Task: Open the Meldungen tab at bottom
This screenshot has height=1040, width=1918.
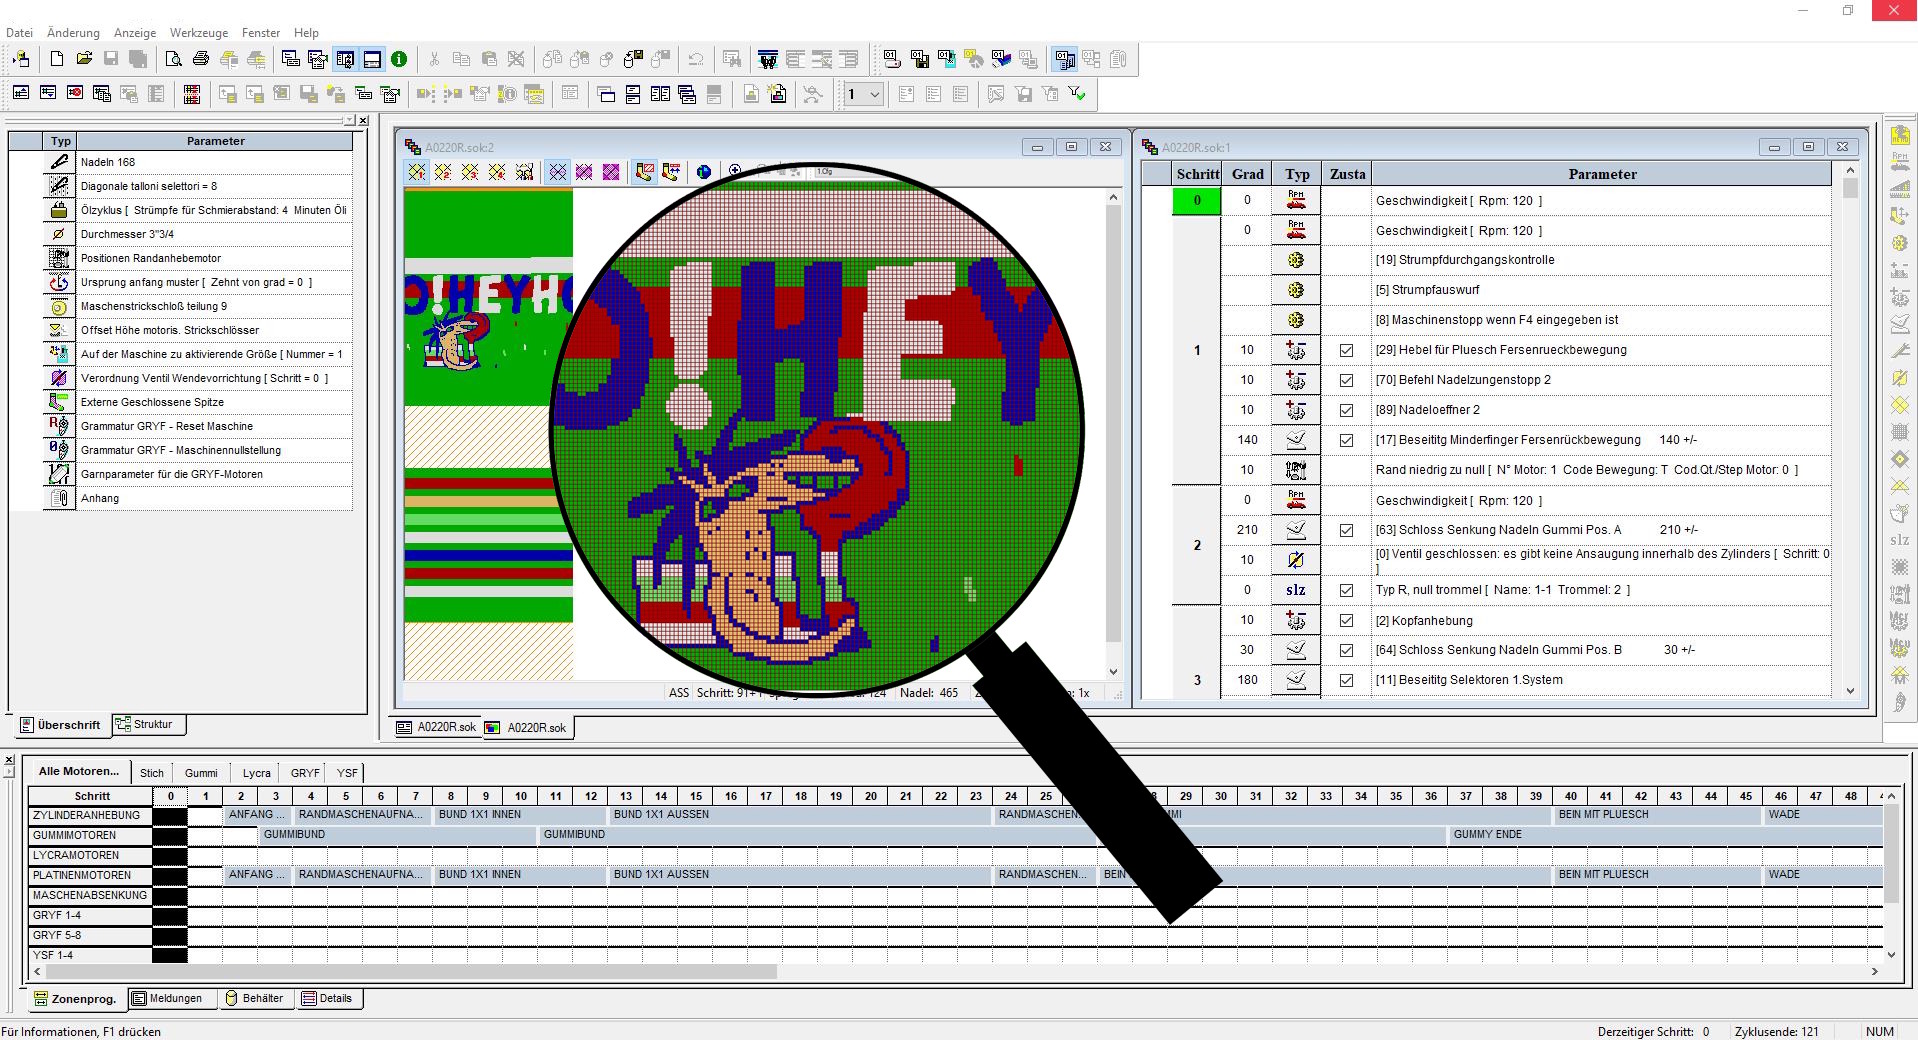Action: click(x=172, y=998)
